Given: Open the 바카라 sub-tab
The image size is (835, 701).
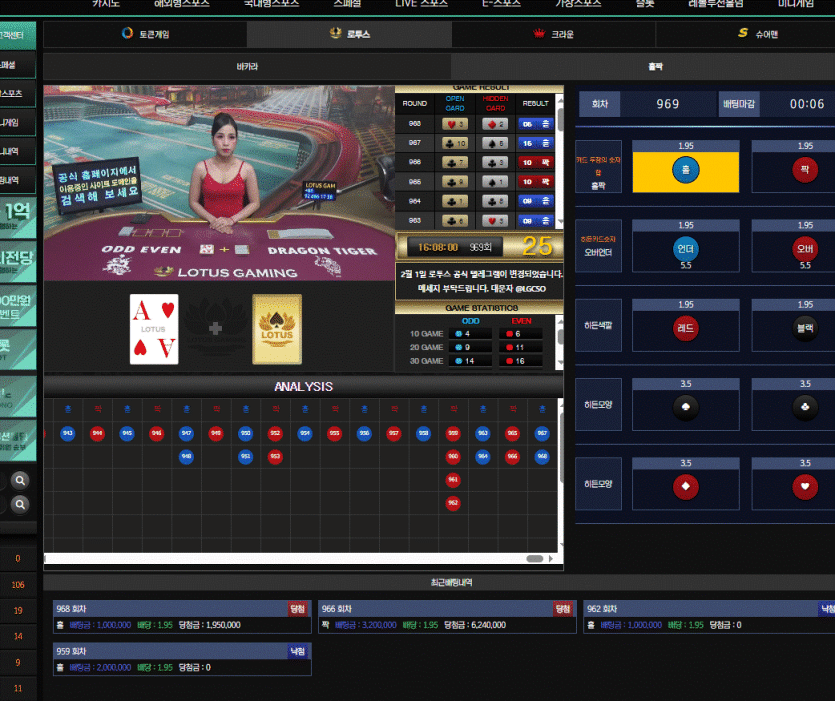Looking at the screenshot, I should pyautogui.click(x=247, y=66).
